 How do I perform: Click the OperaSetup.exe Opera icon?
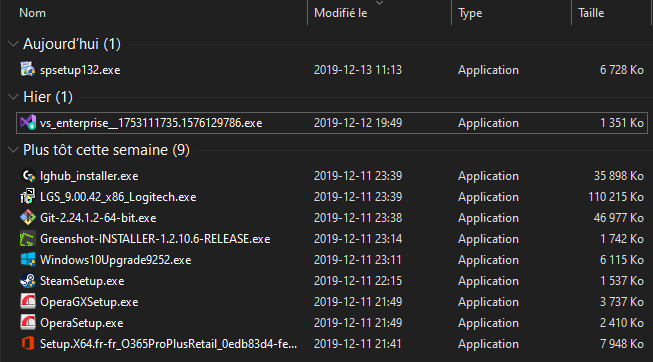point(28,322)
